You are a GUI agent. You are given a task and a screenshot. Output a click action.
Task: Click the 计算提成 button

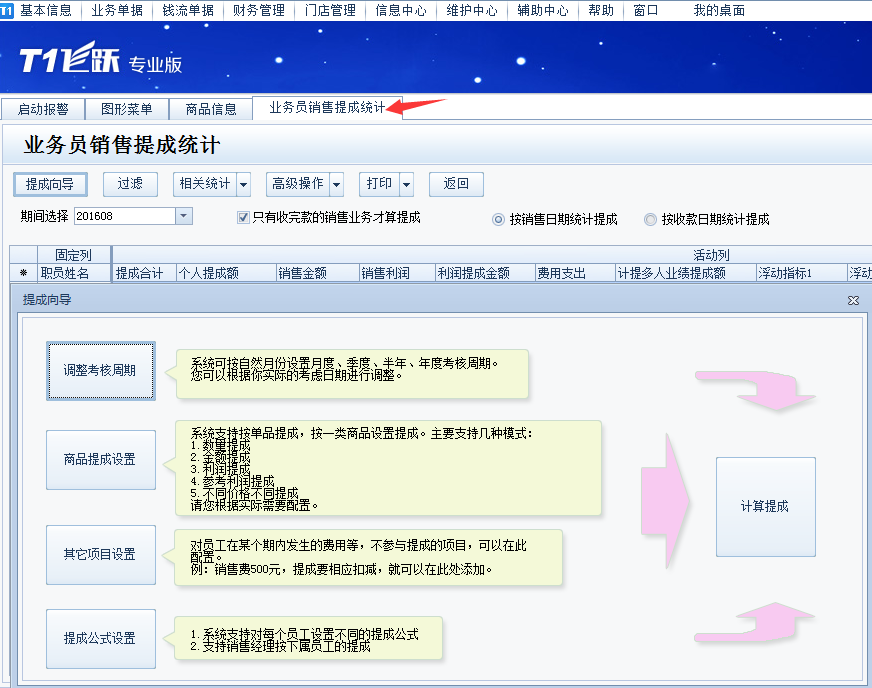(765, 506)
